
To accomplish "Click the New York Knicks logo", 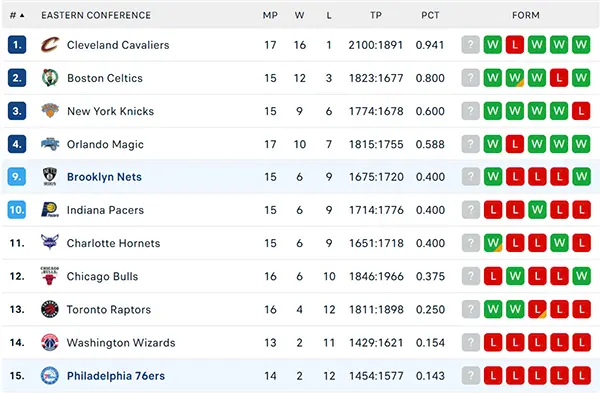I will coord(50,111).
